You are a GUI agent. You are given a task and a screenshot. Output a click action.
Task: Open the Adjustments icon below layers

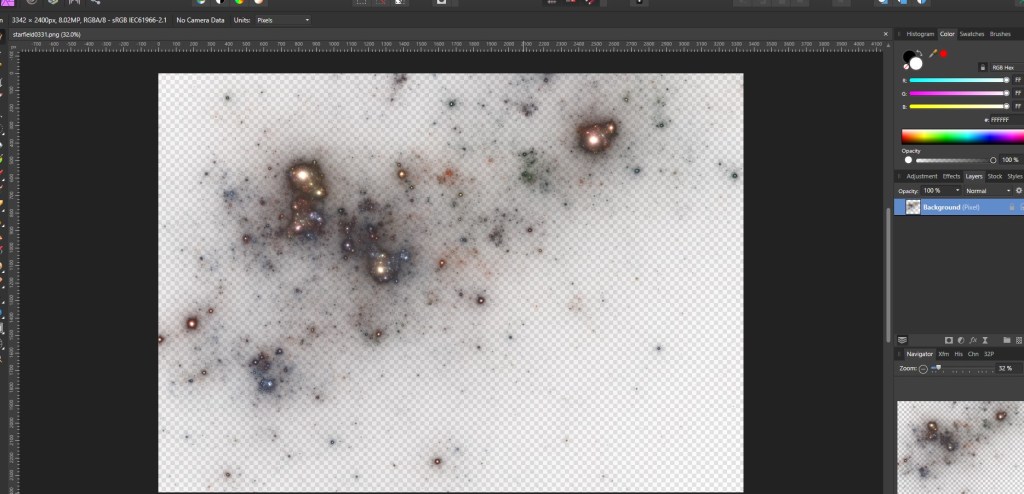961,340
